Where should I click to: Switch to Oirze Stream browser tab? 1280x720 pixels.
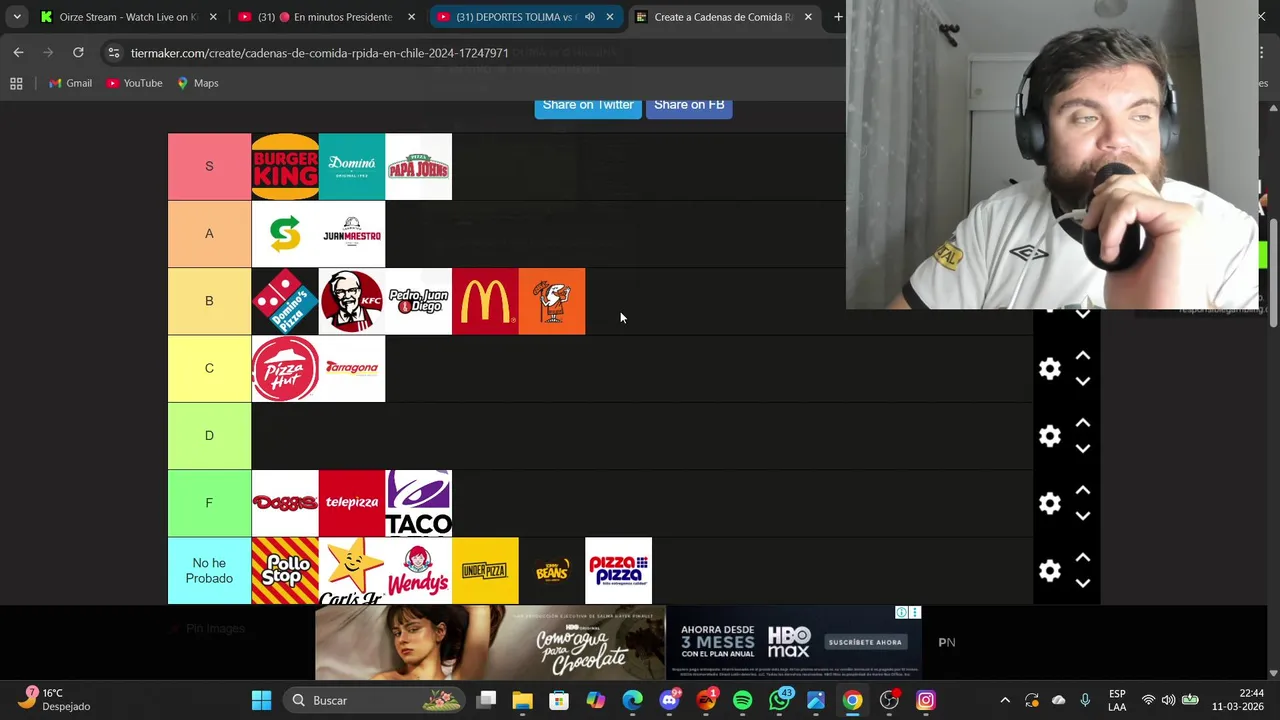[128, 17]
